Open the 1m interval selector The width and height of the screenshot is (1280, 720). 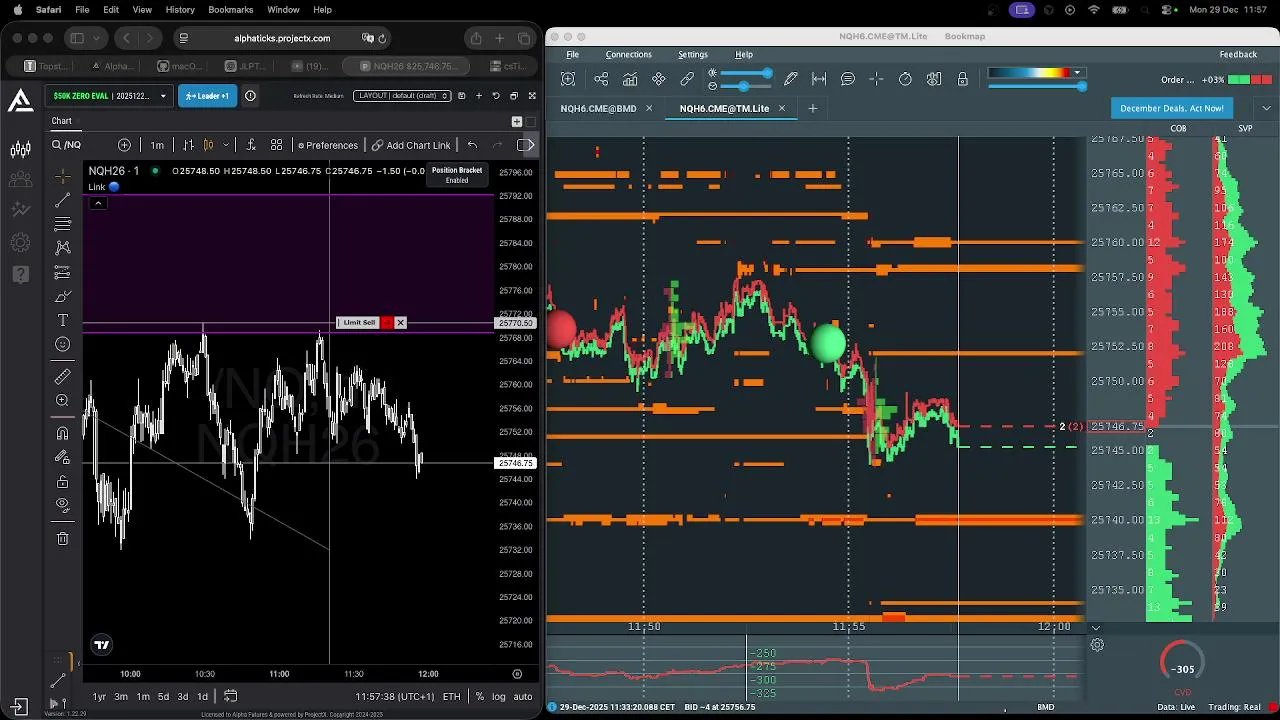click(x=157, y=145)
